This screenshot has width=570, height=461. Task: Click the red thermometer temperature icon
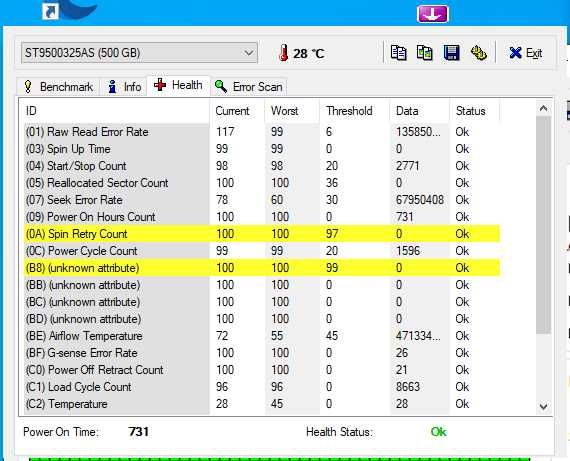click(284, 53)
